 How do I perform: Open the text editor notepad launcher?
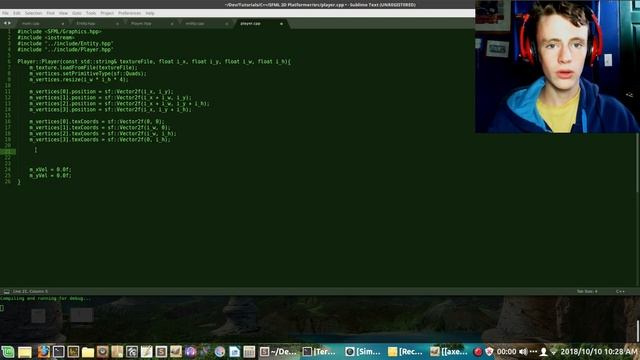[x=147, y=351]
